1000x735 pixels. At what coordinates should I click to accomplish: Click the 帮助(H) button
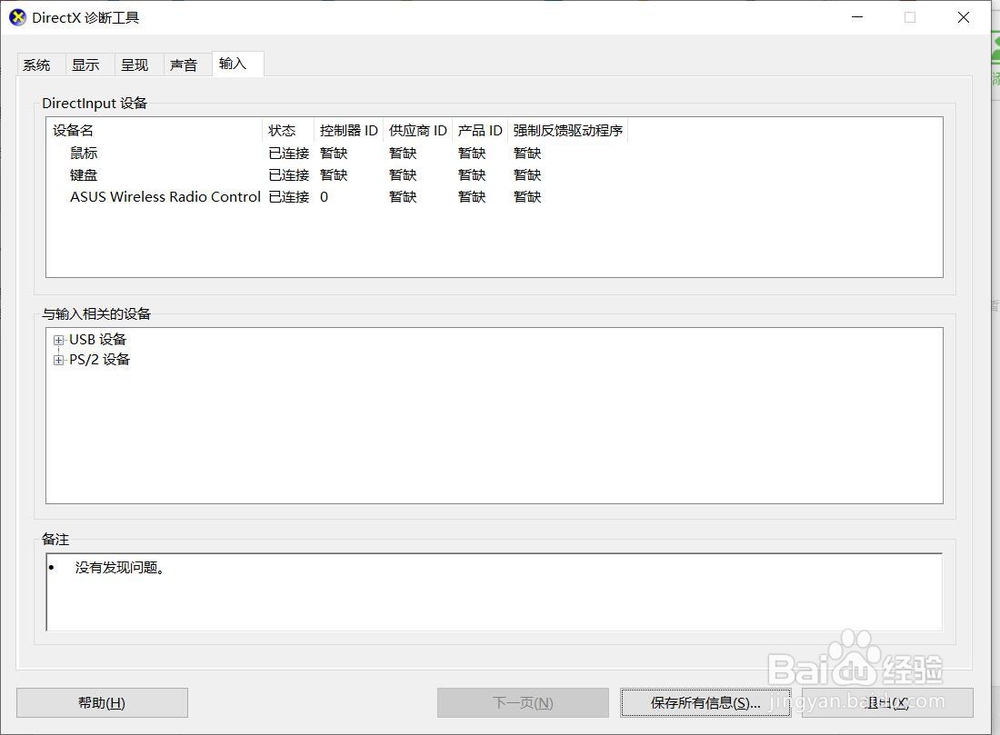click(x=102, y=702)
